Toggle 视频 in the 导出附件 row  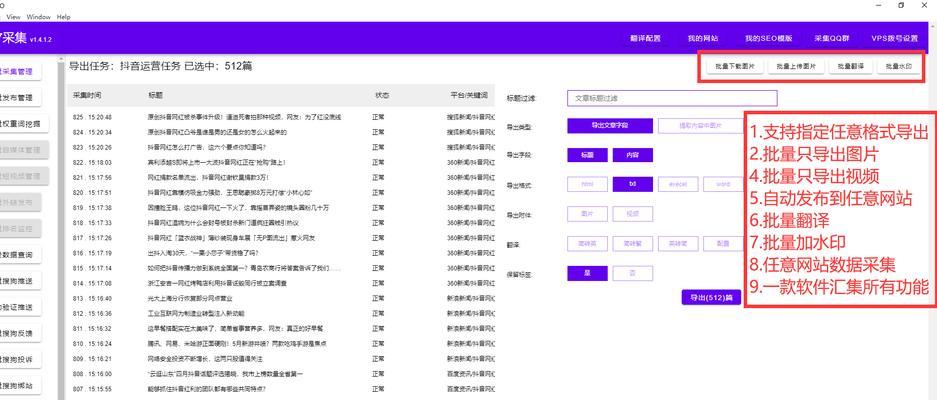pyautogui.click(x=633, y=213)
